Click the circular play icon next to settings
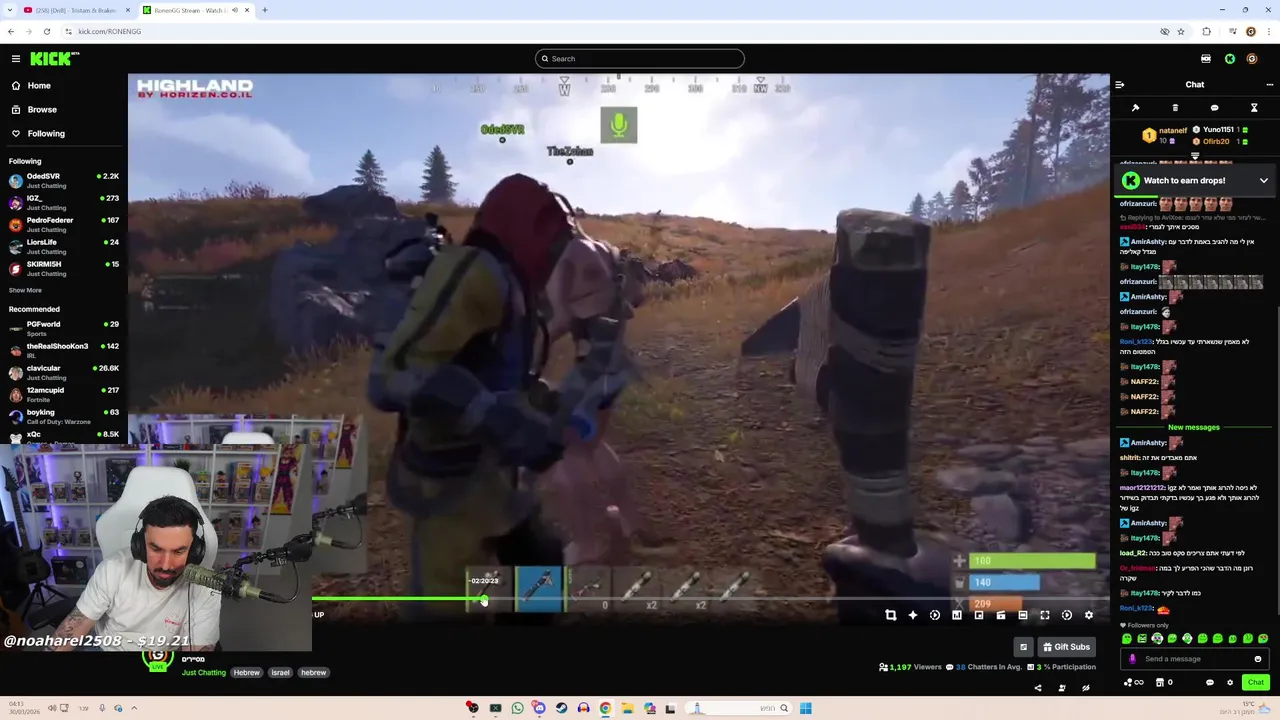 pos(1067,615)
